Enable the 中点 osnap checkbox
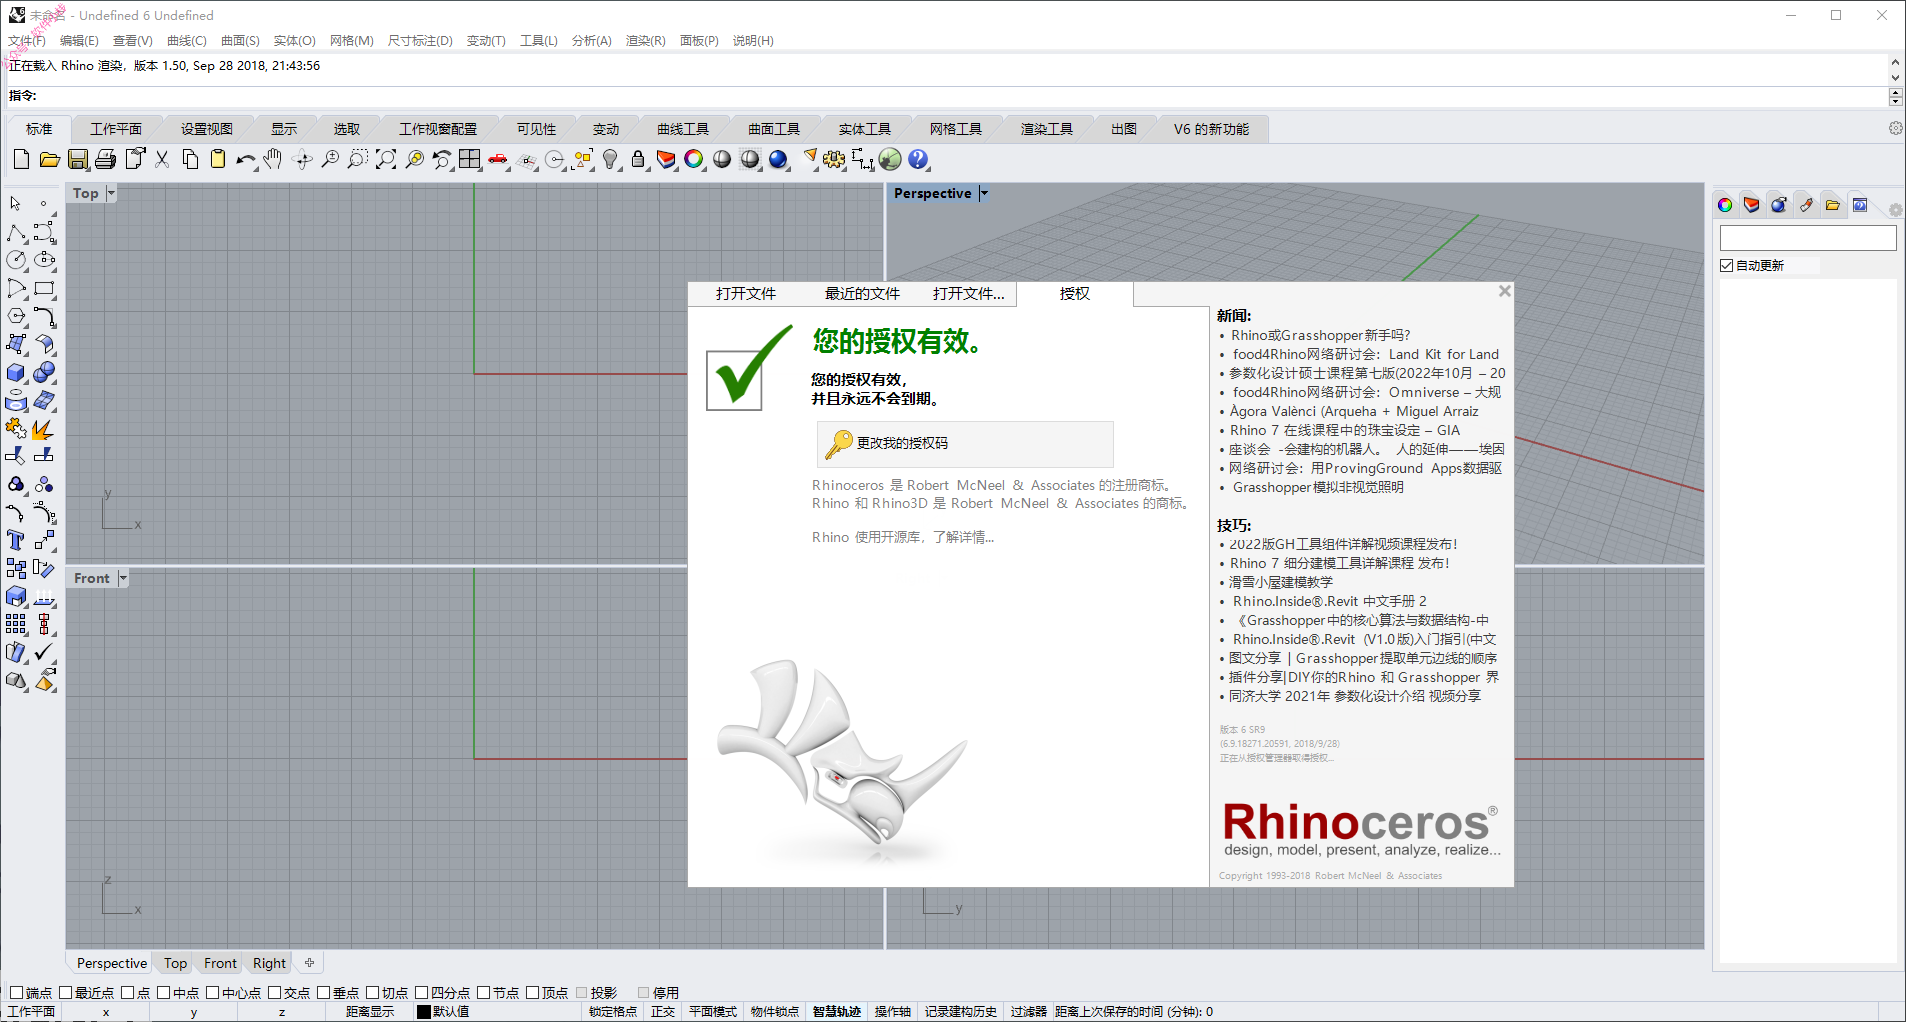Screen dimensions: 1906x1022 coord(163,993)
